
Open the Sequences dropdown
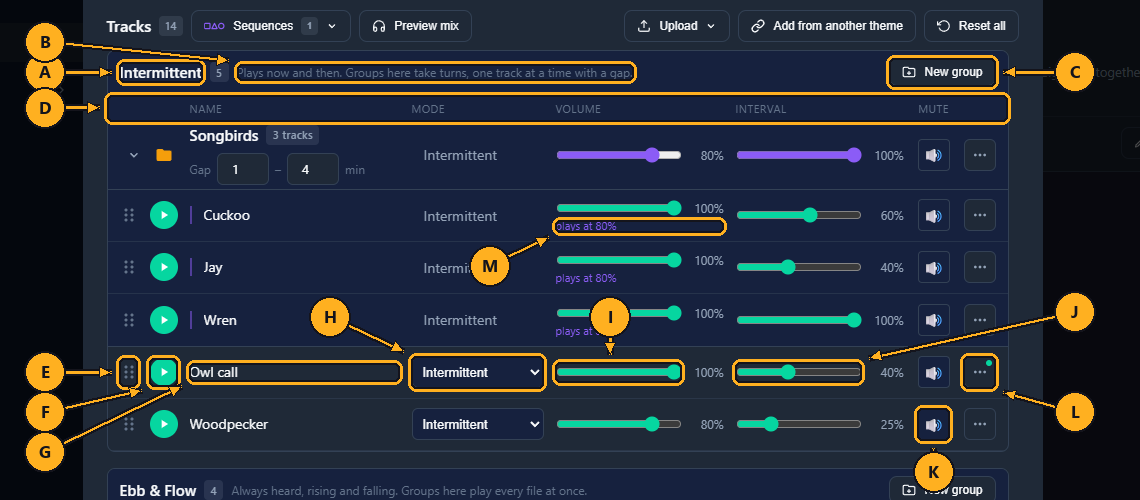coord(270,26)
